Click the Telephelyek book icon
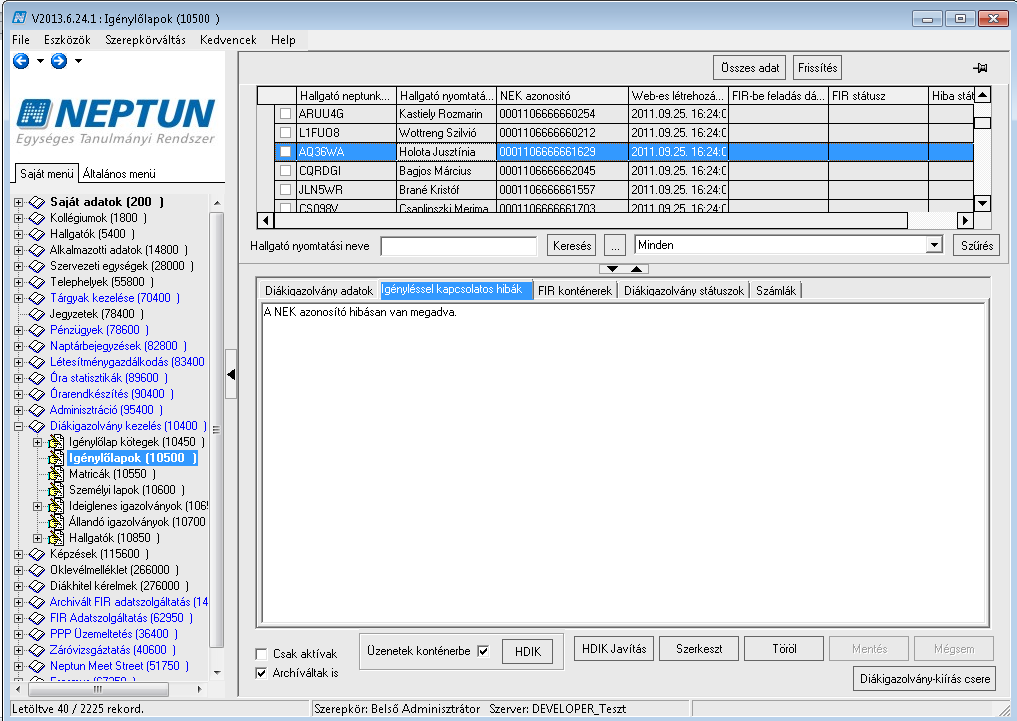 click(x=37, y=282)
